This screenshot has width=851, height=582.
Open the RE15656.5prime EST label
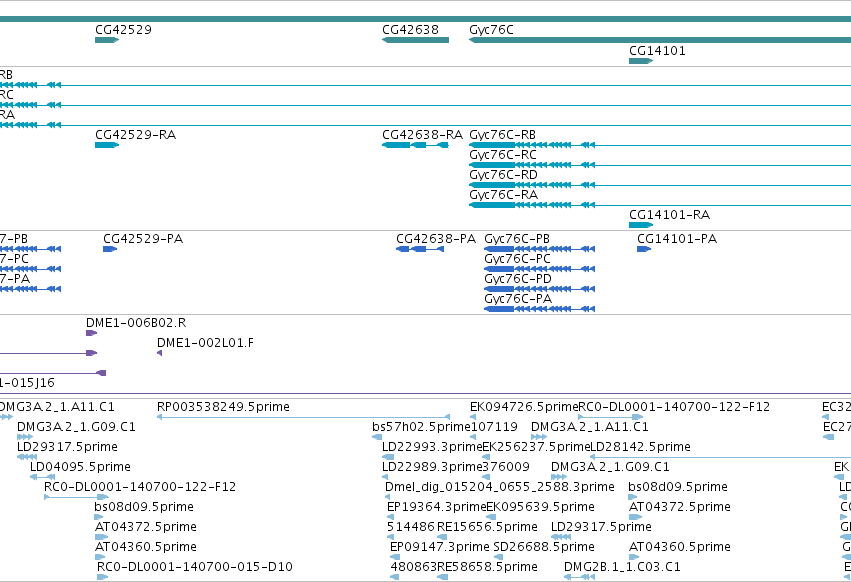487,528
